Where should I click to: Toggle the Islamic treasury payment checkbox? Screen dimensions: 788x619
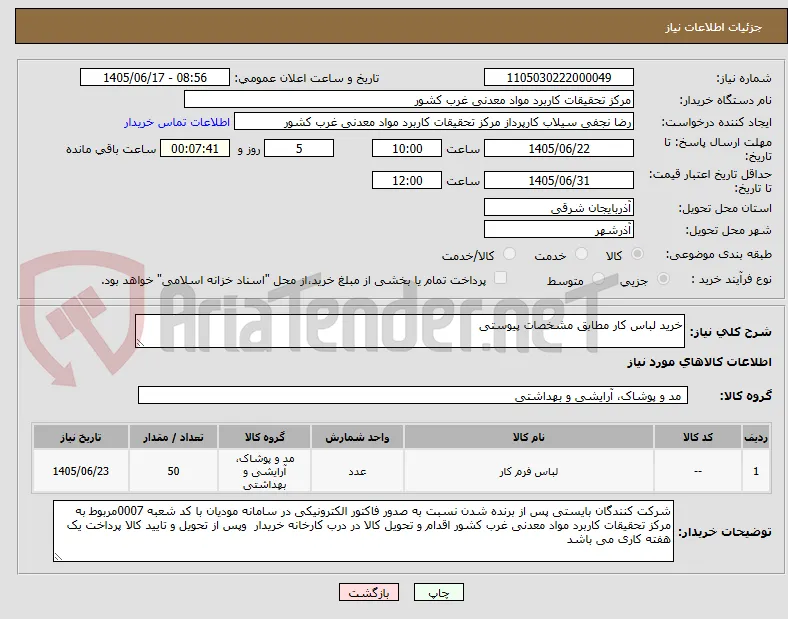coord(501,278)
